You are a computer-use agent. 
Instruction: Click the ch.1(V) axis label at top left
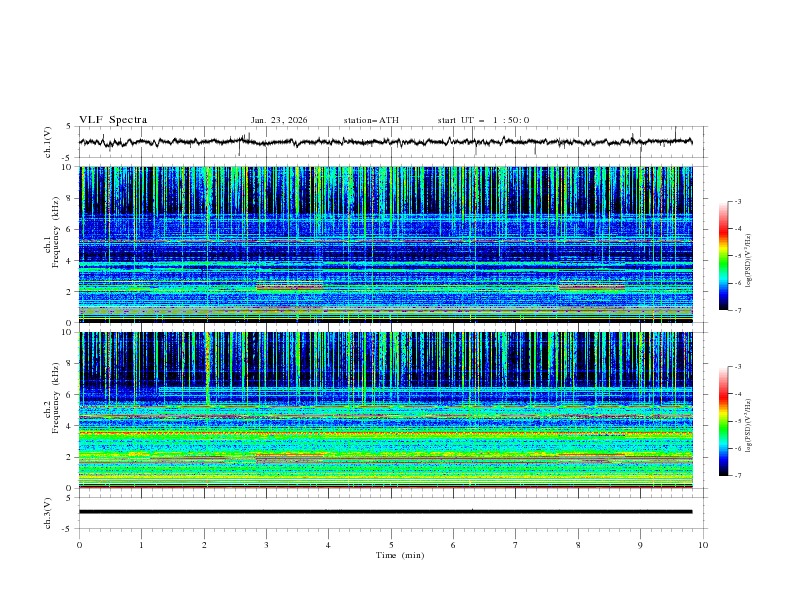(50, 142)
